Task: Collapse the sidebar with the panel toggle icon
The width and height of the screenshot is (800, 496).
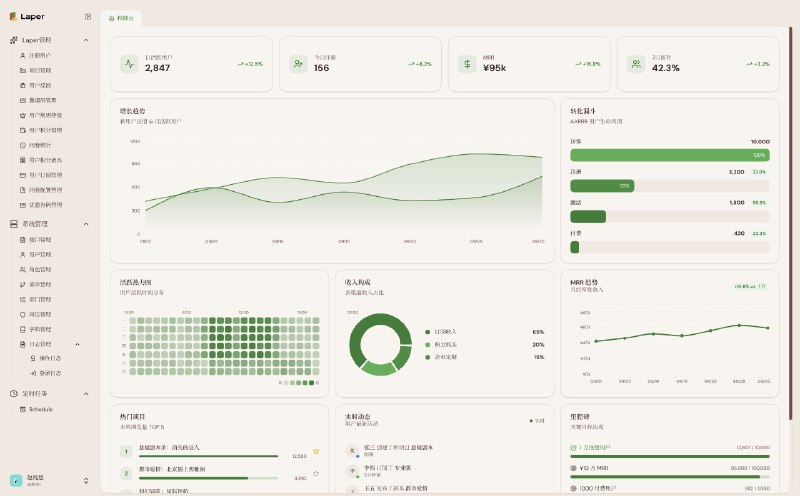Action: tap(88, 17)
